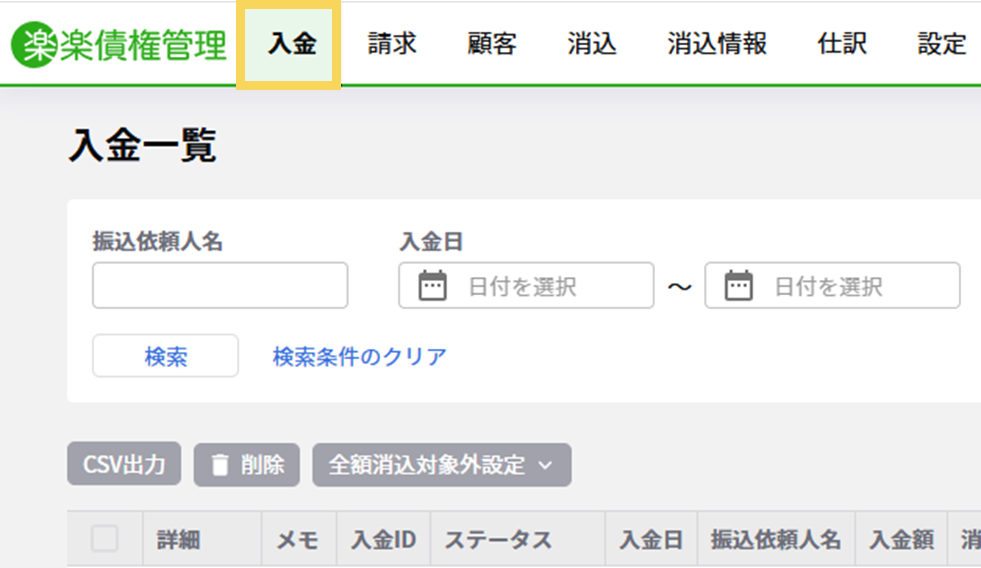This screenshot has height=568, width=981.
Task: Click the 入金日 table column header
Action: point(651,540)
